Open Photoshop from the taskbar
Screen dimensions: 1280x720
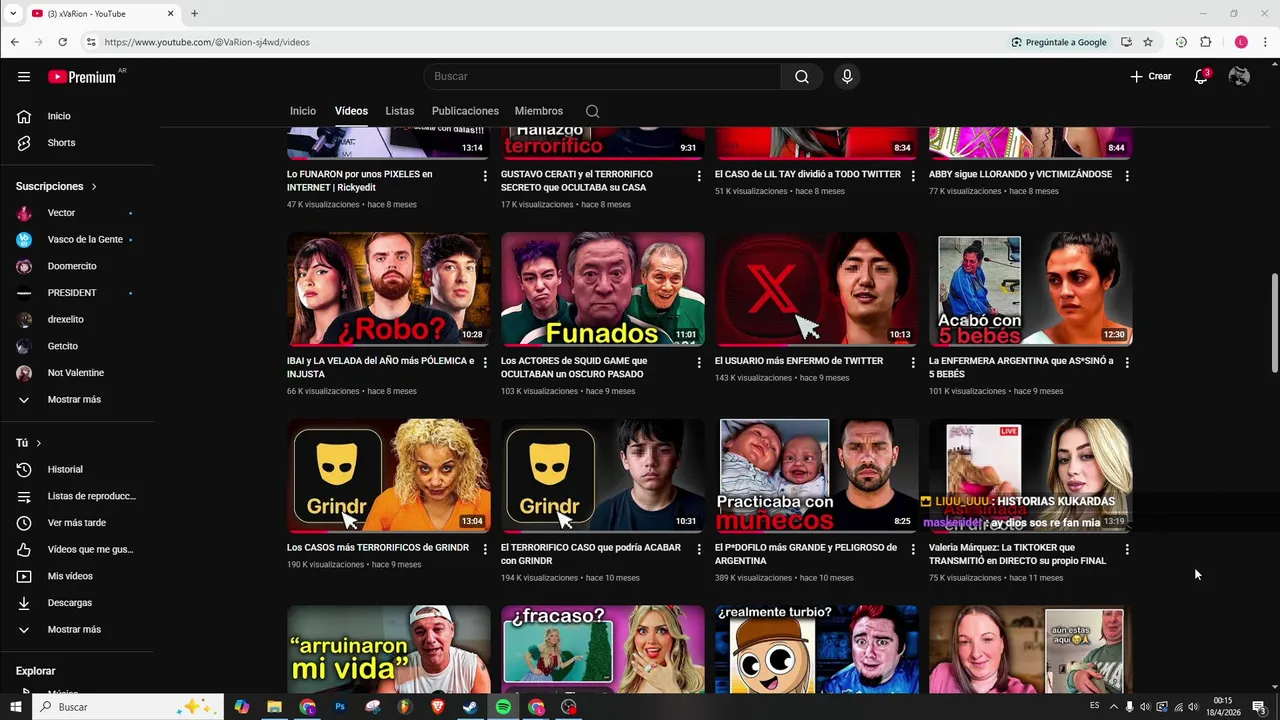click(x=340, y=707)
